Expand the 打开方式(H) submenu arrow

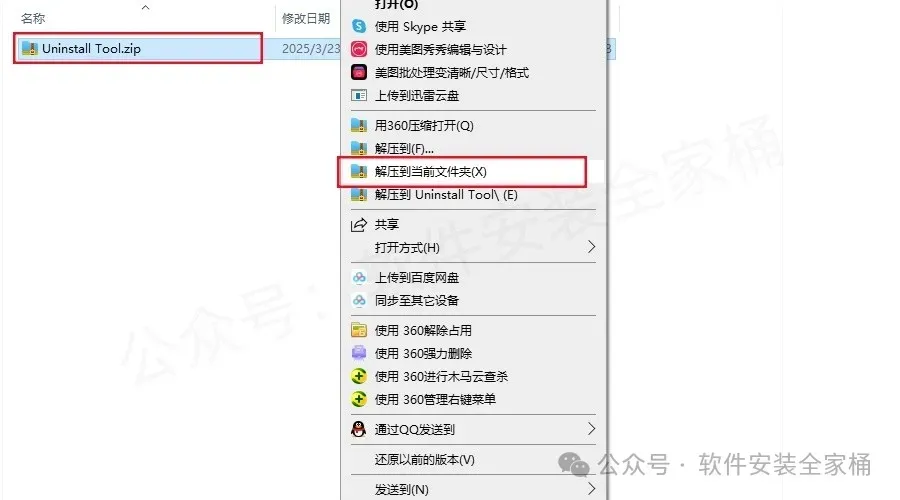coord(591,247)
